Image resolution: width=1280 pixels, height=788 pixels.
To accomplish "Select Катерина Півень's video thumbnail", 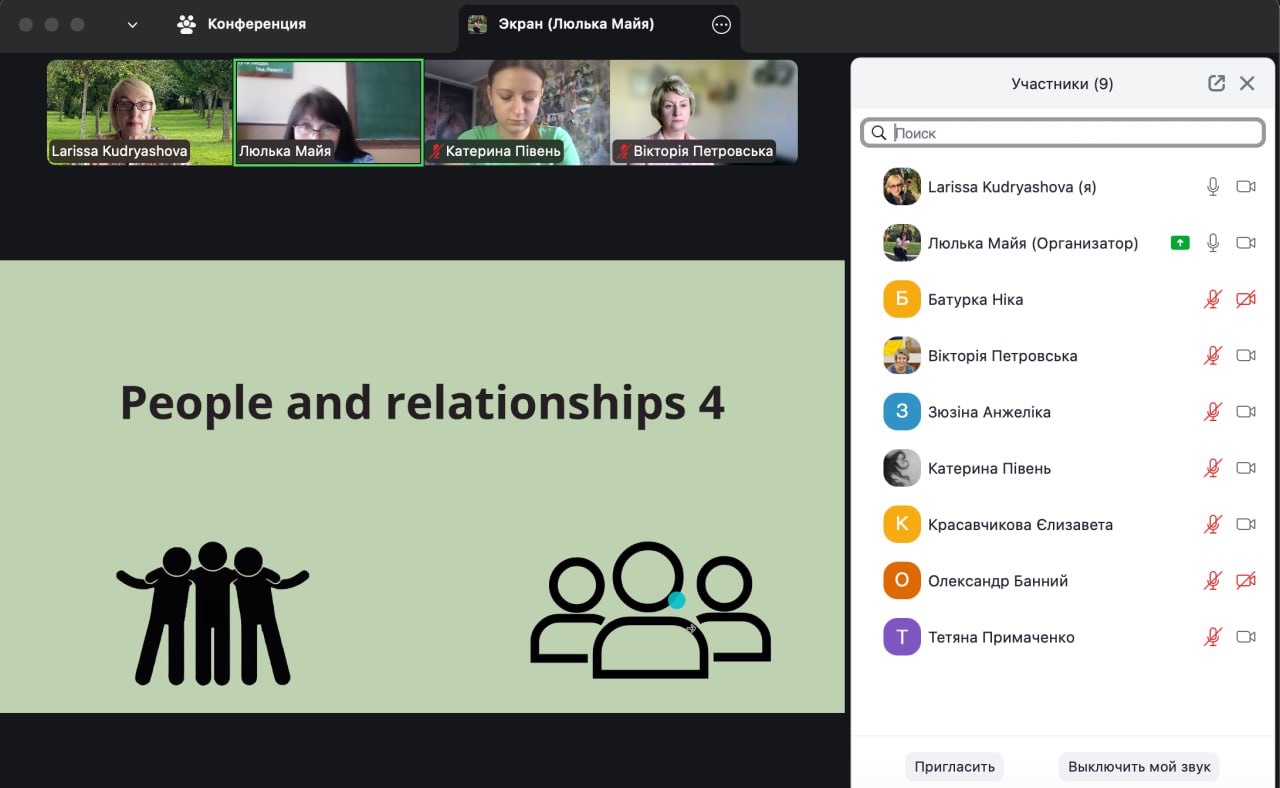I will click(x=516, y=111).
